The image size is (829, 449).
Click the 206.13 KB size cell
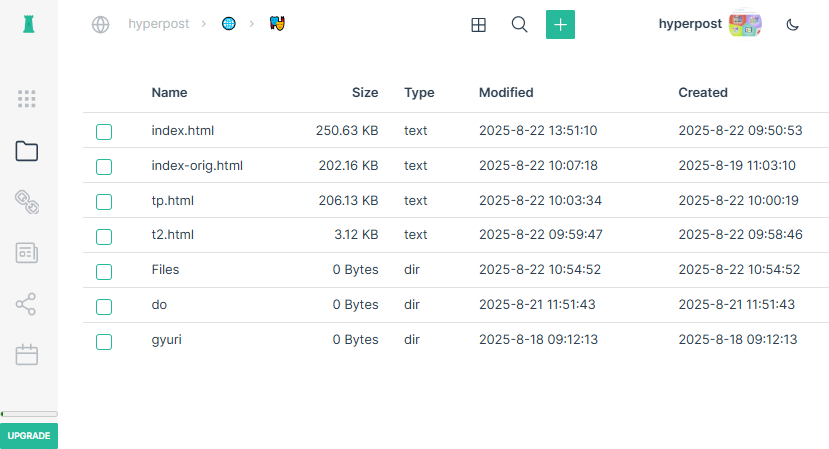(x=348, y=200)
